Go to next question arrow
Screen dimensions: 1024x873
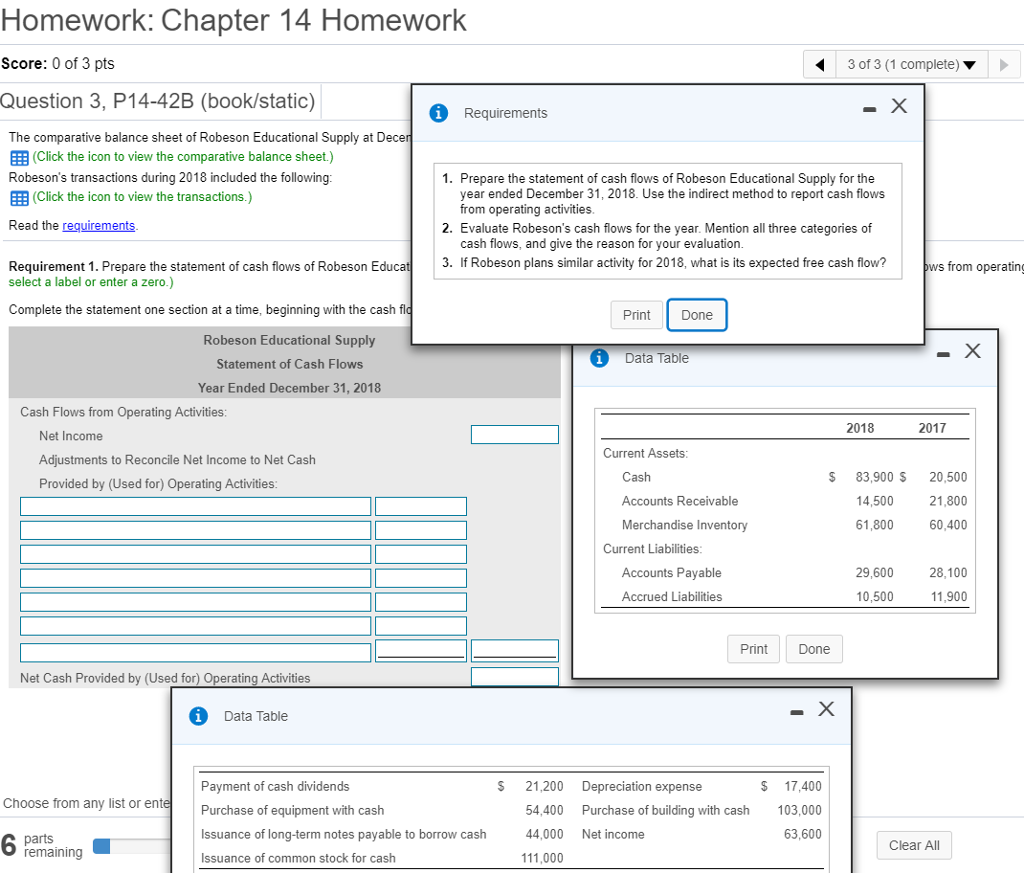[x=1004, y=64]
